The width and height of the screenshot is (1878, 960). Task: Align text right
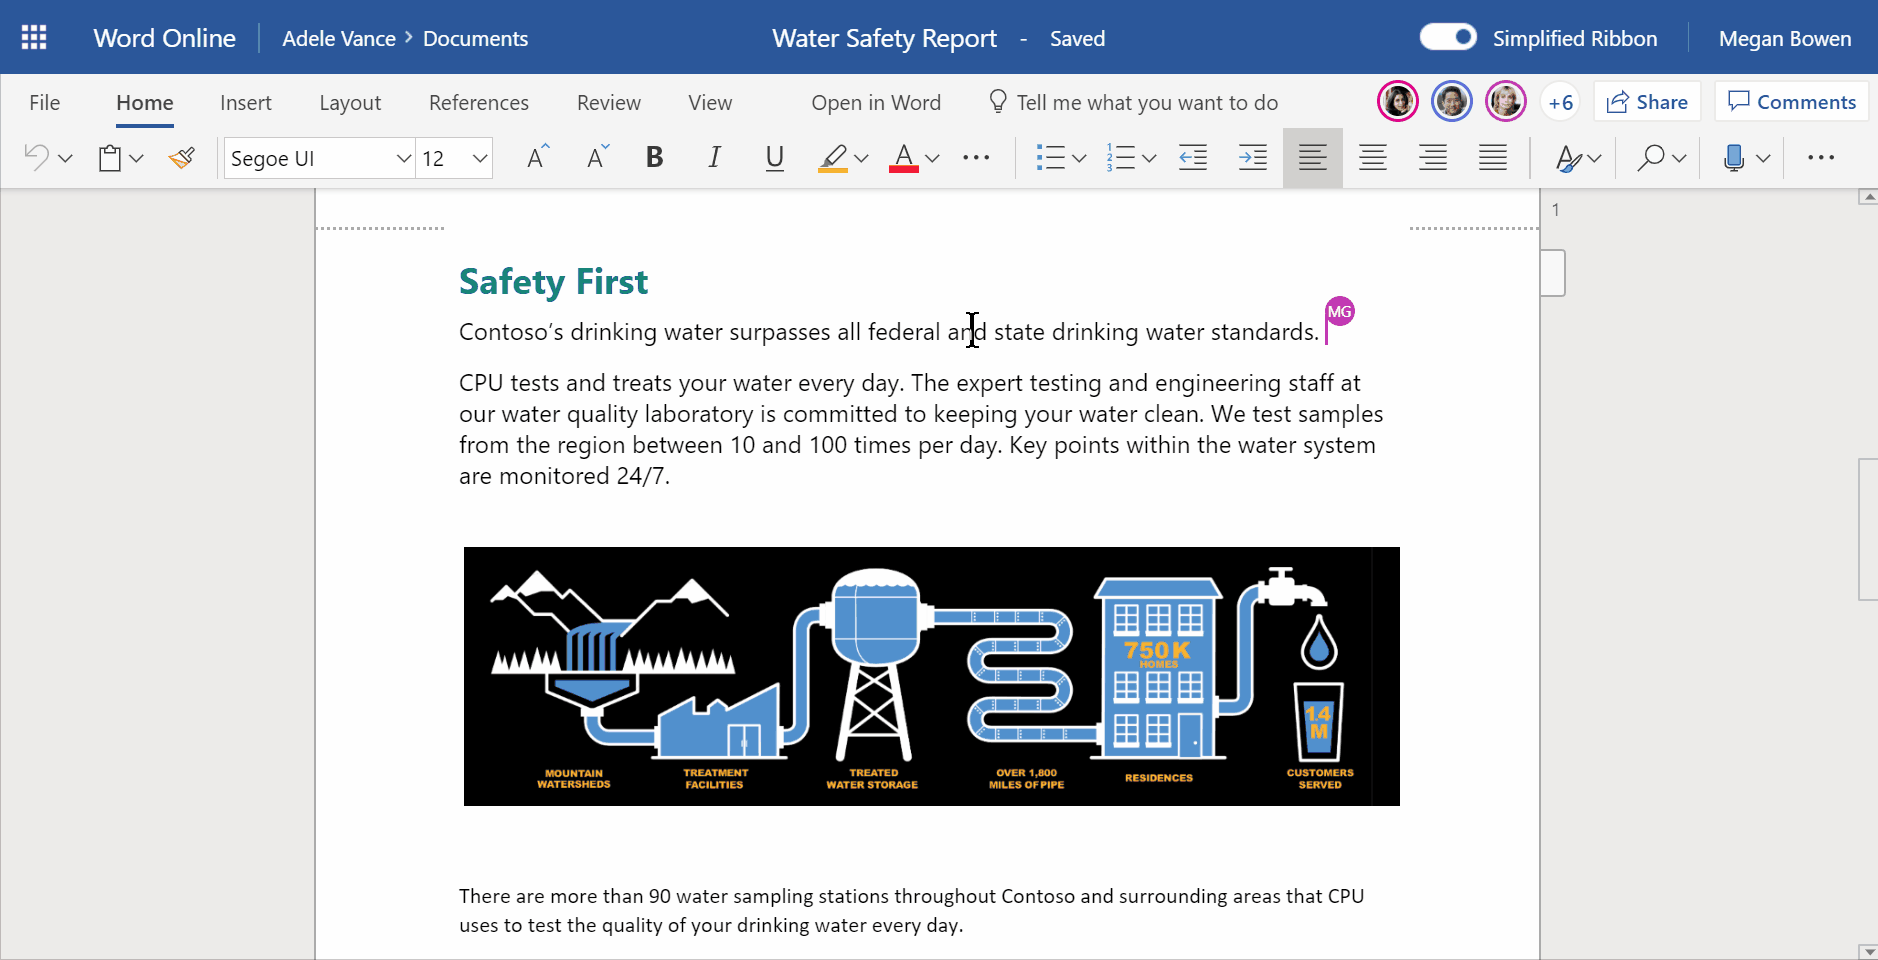1433,157
